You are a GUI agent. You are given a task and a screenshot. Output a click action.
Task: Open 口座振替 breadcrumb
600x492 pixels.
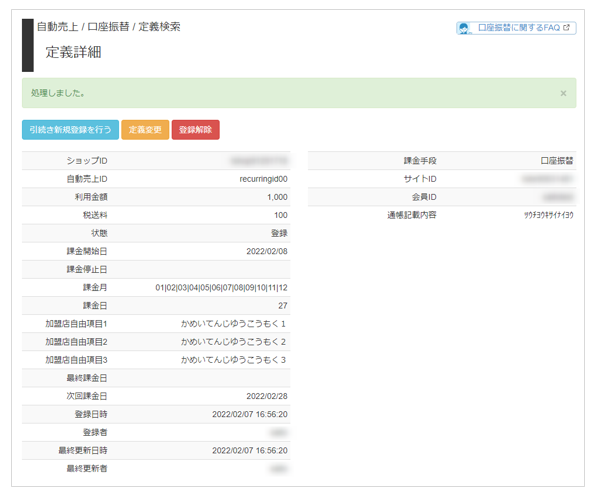pyautogui.click(x=108, y=27)
